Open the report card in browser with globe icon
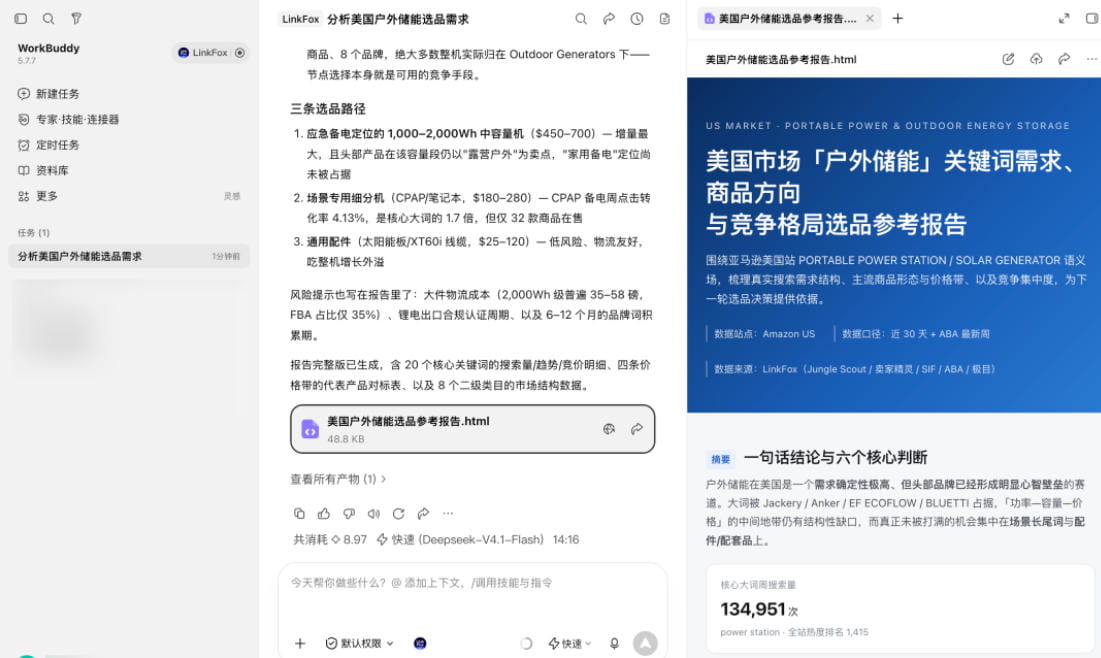1101x658 pixels. click(x=609, y=429)
